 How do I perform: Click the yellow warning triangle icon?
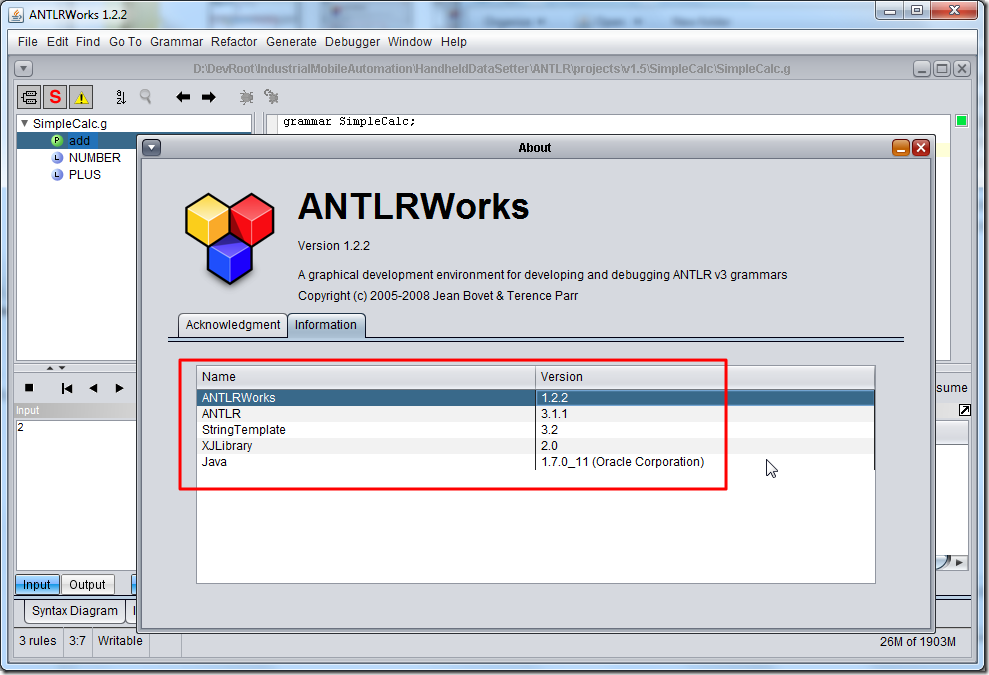81,97
